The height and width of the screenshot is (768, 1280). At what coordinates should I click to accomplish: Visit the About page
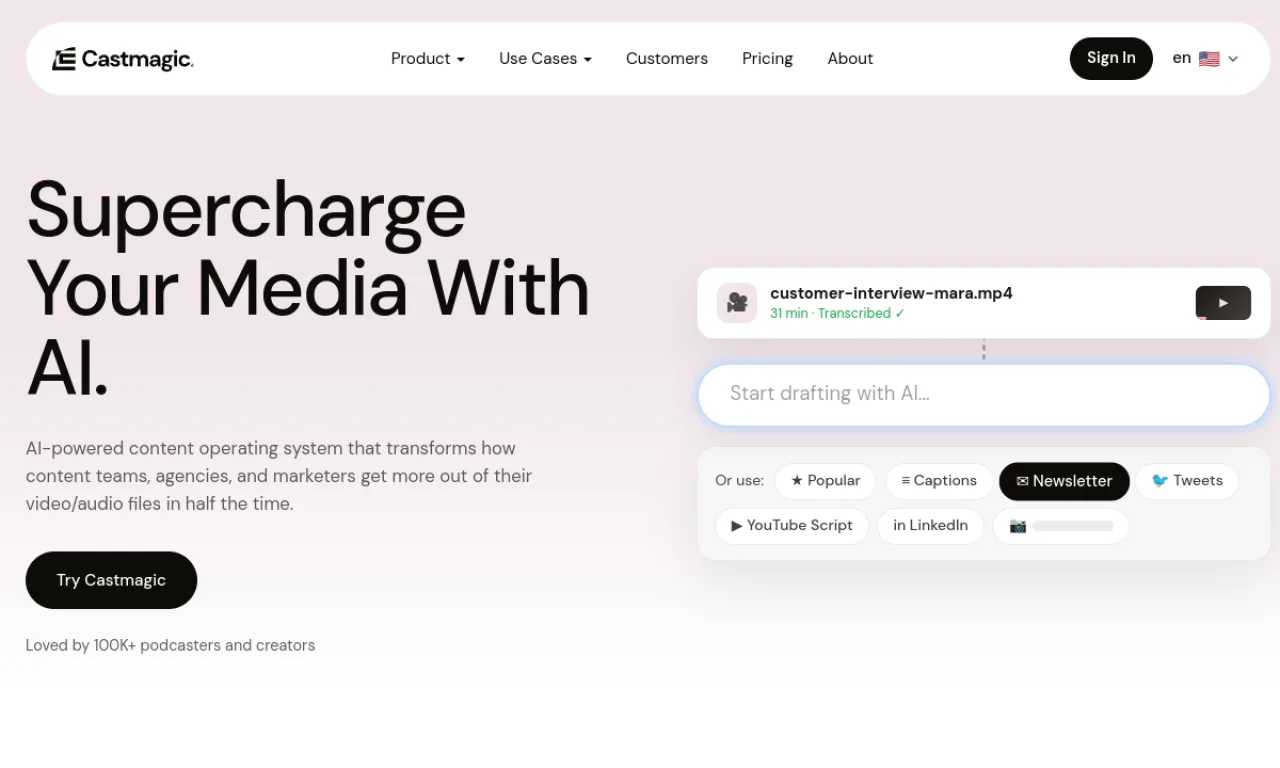tap(850, 59)
